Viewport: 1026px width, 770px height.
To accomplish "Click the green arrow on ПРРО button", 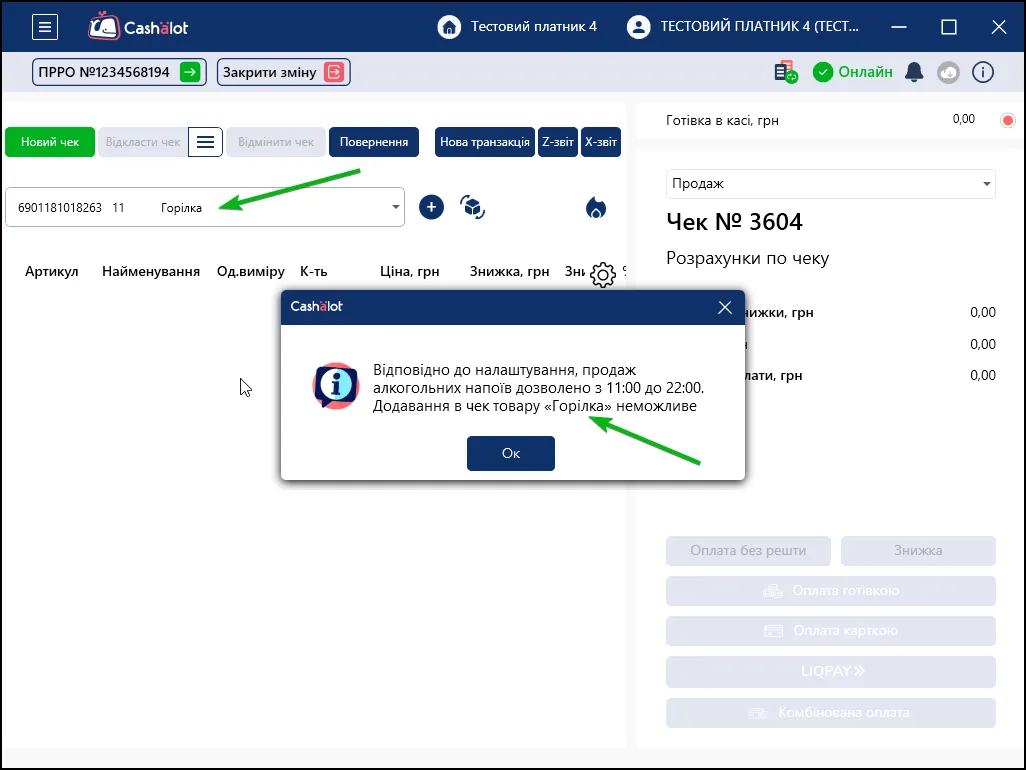I will tap(190, 72).
